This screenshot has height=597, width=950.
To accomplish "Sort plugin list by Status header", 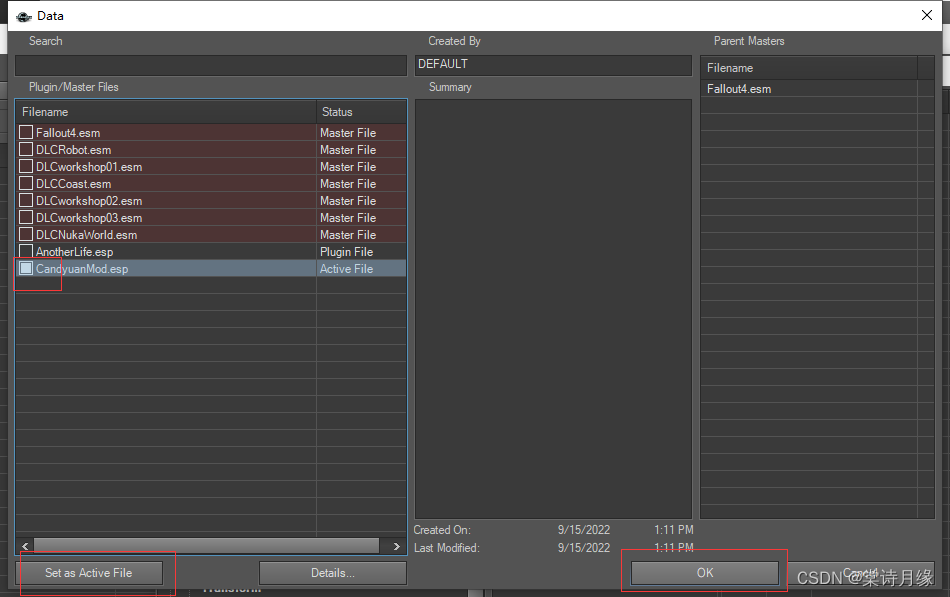I will (x=361, y=112).
